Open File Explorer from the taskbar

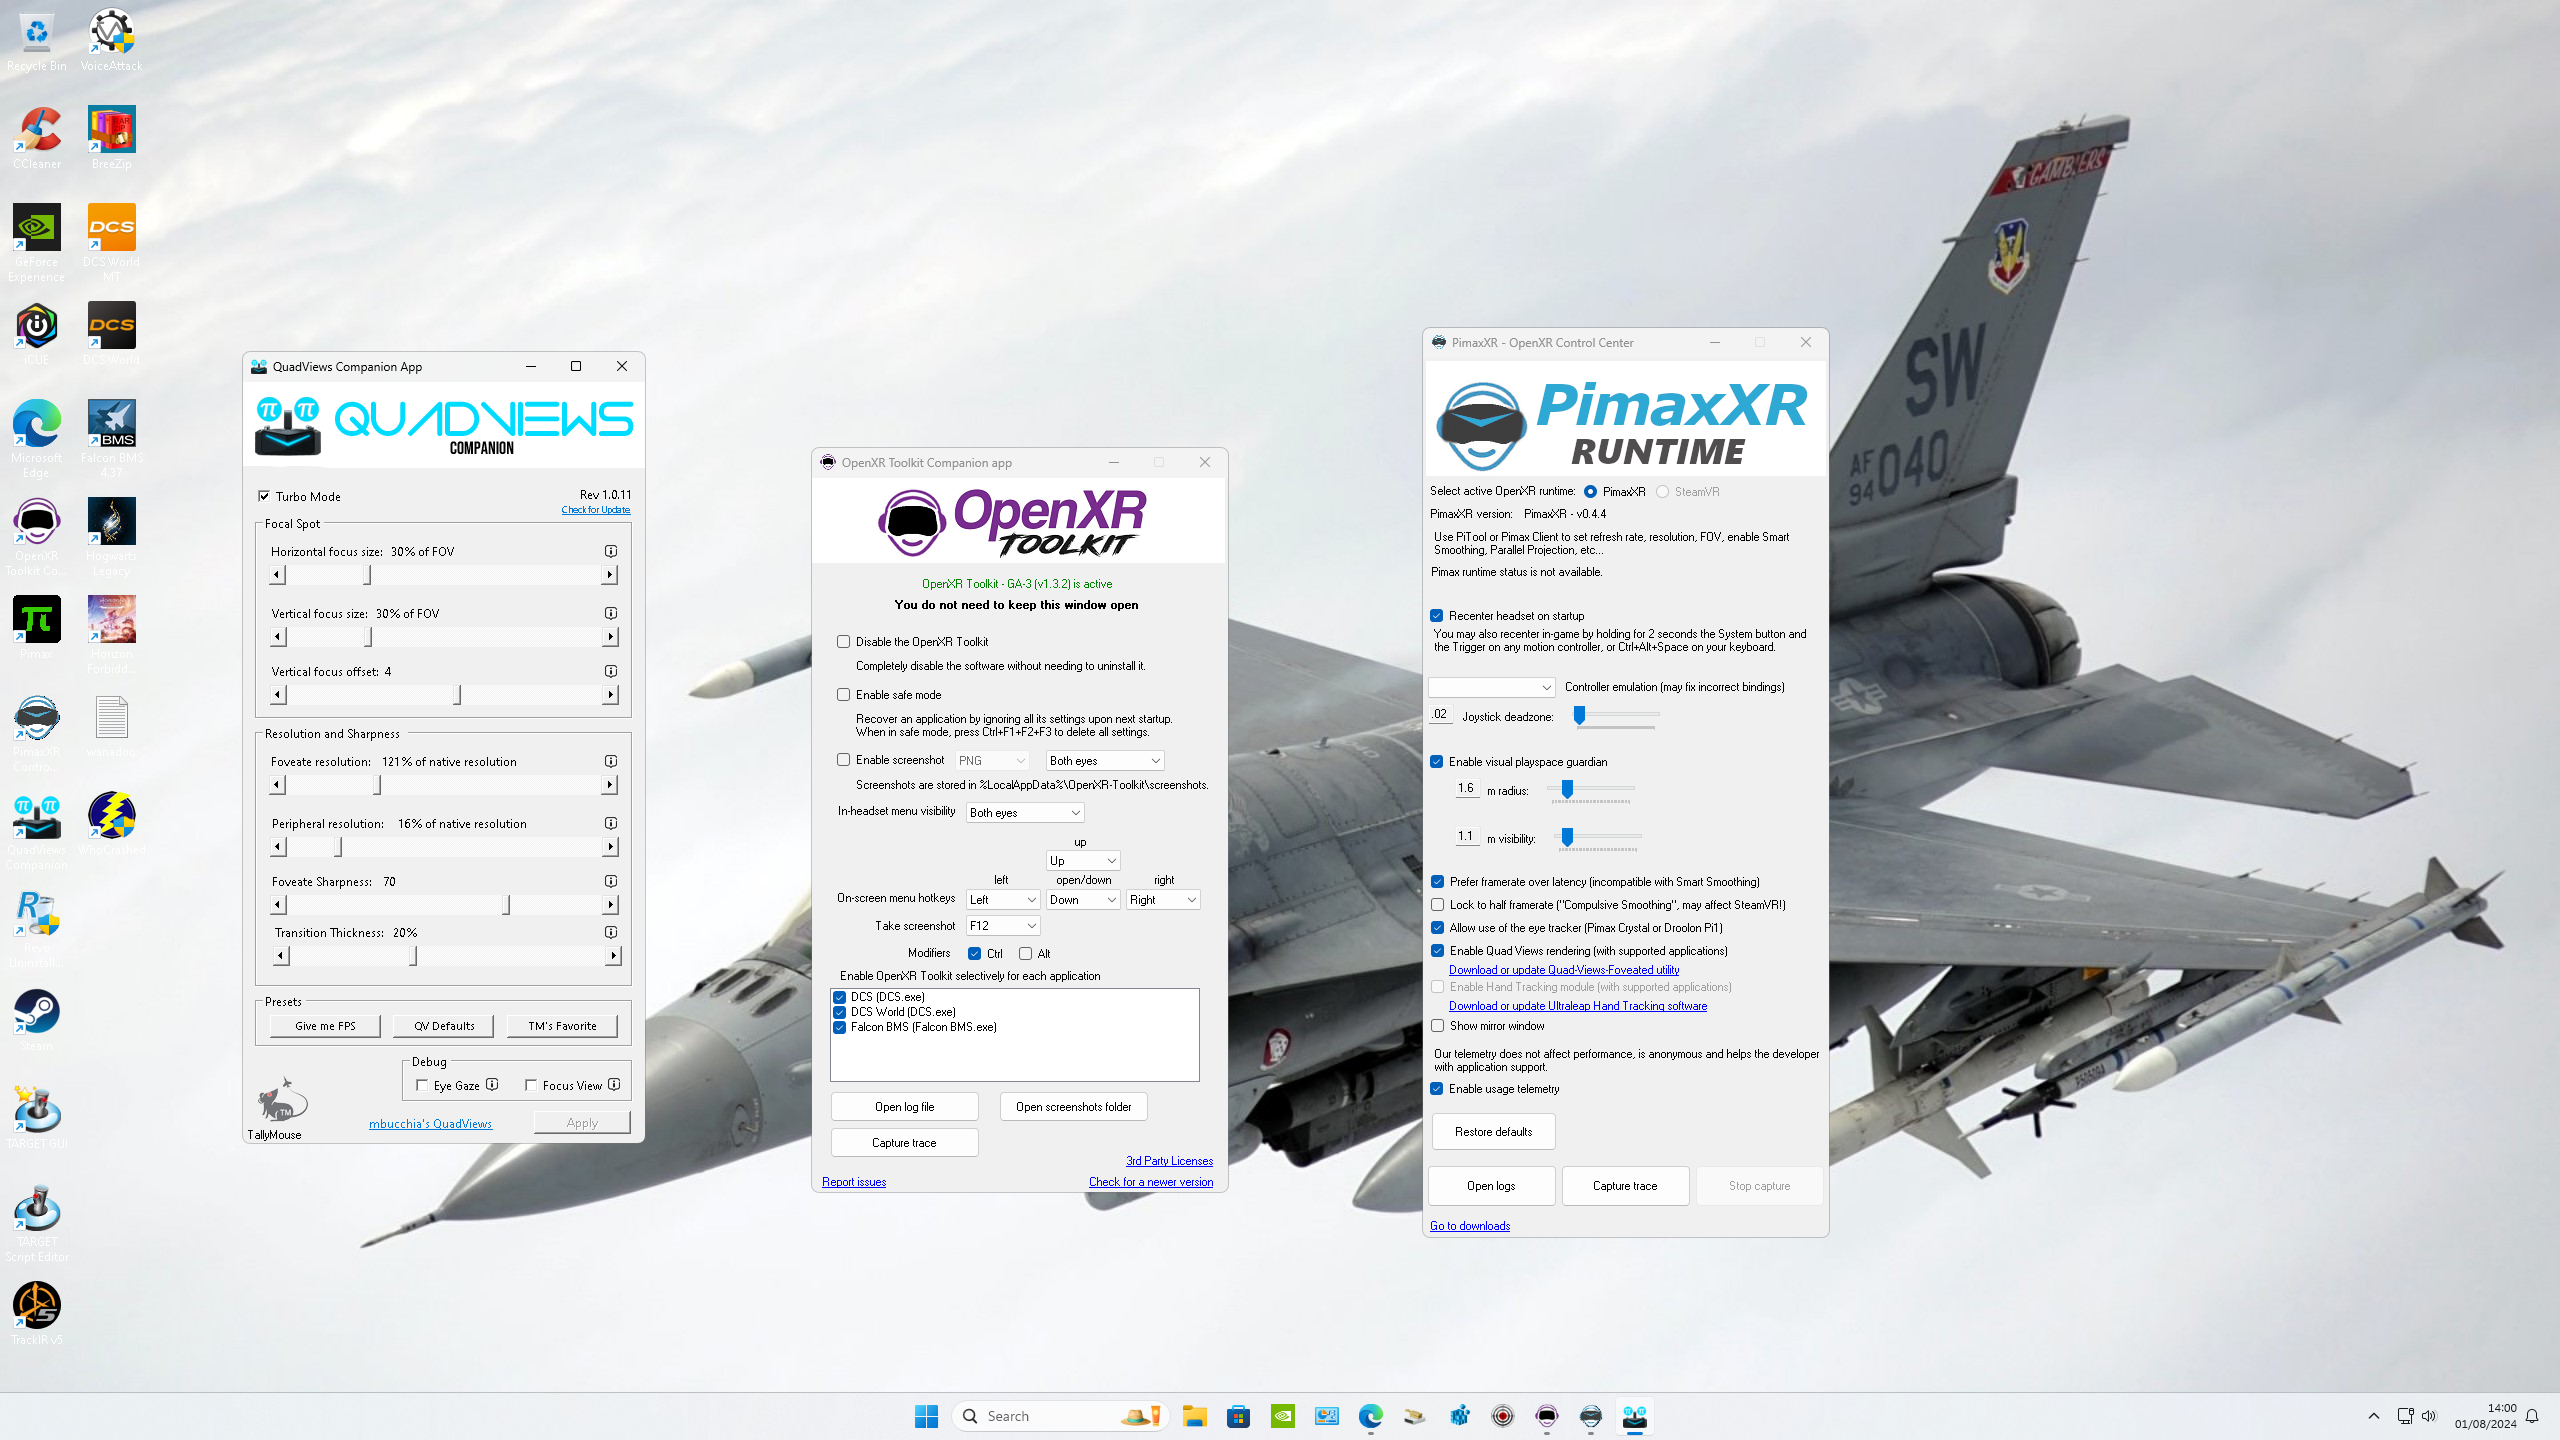(1194, 1416)
